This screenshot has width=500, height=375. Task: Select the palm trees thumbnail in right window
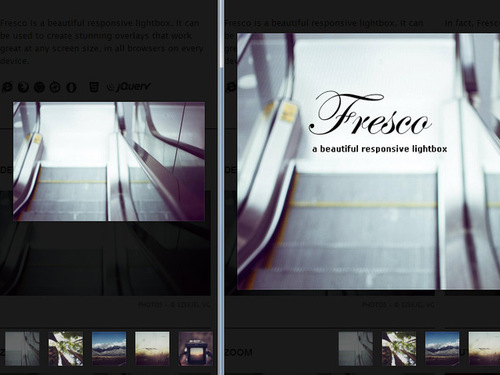tap(399, 349)
